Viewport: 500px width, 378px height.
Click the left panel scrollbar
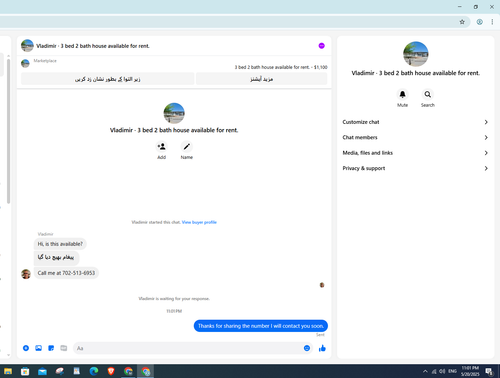[8, 130]
